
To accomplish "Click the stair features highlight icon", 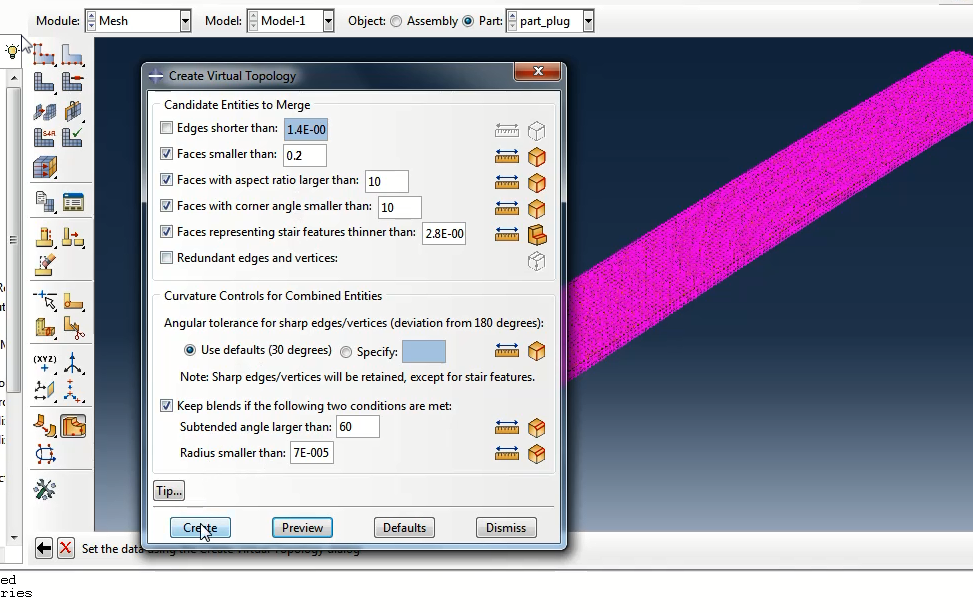I will click(537, 234).
